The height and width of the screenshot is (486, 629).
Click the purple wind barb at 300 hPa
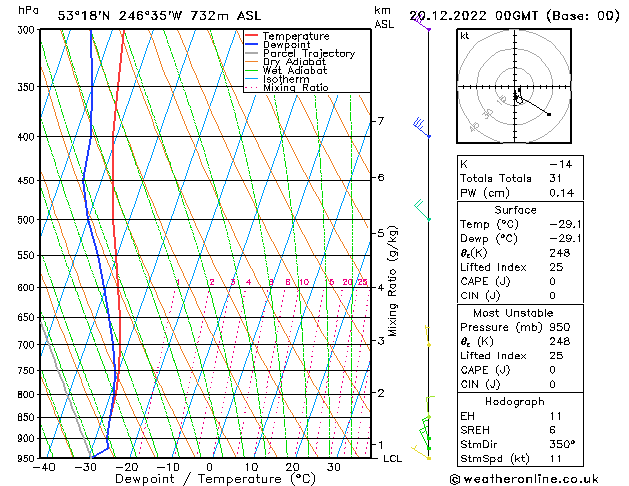(420, 22)
